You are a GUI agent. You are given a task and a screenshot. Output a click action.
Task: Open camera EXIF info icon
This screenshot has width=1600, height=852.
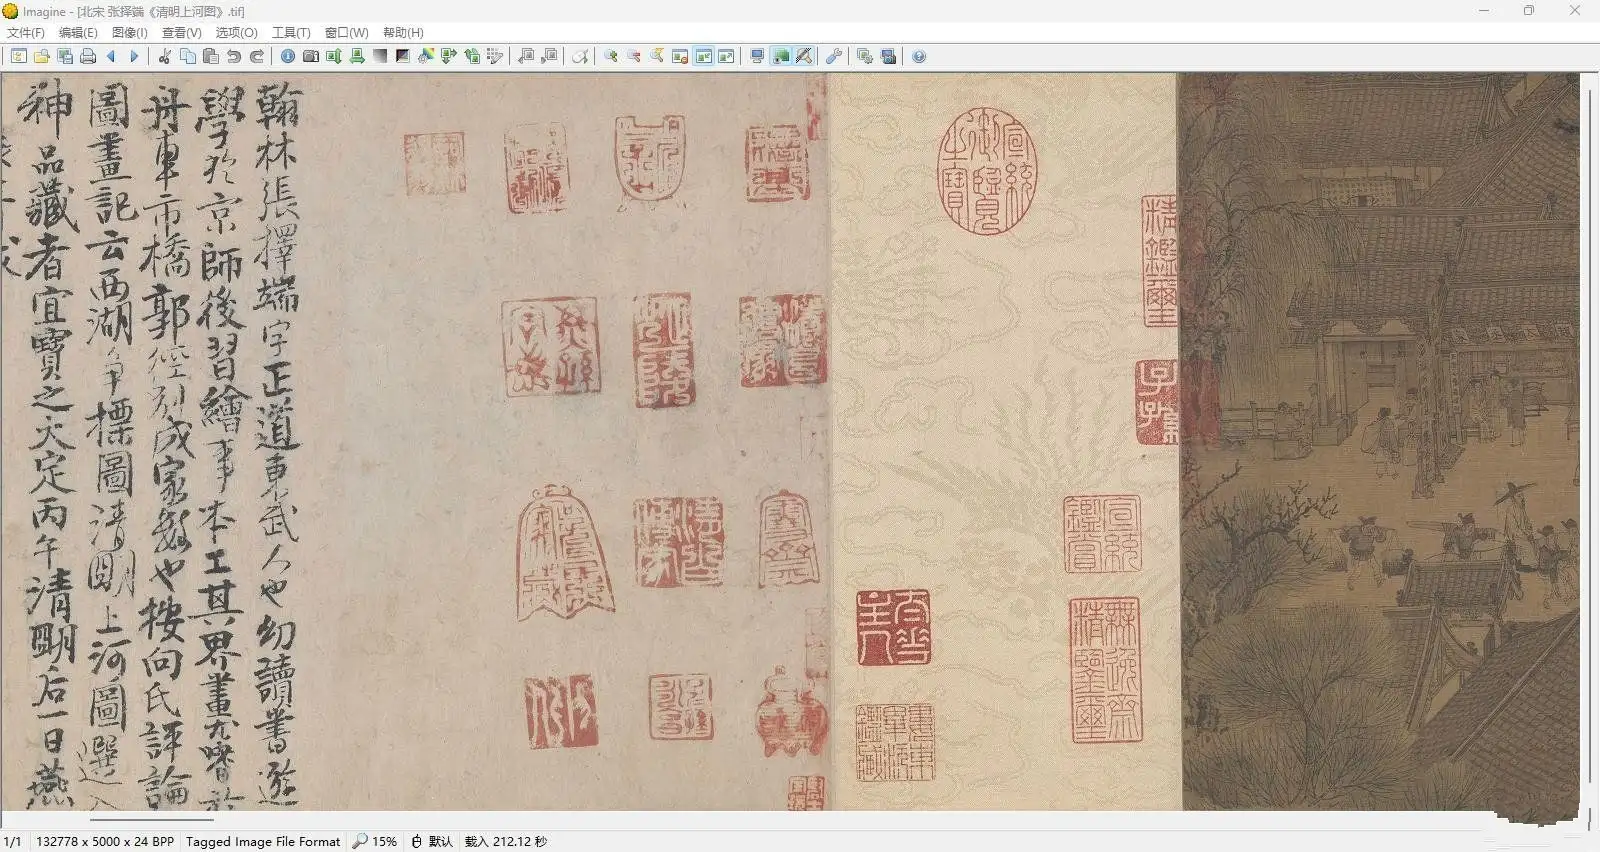pos(311,56)
